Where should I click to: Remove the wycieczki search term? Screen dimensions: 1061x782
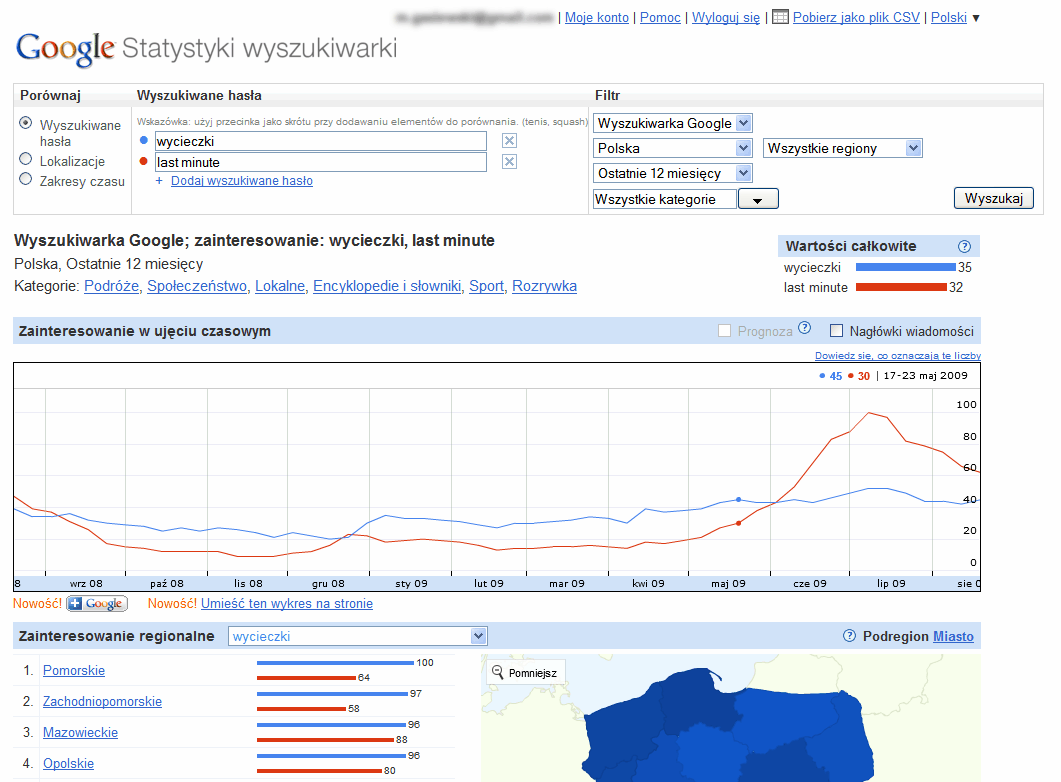[x=510, y=141]
